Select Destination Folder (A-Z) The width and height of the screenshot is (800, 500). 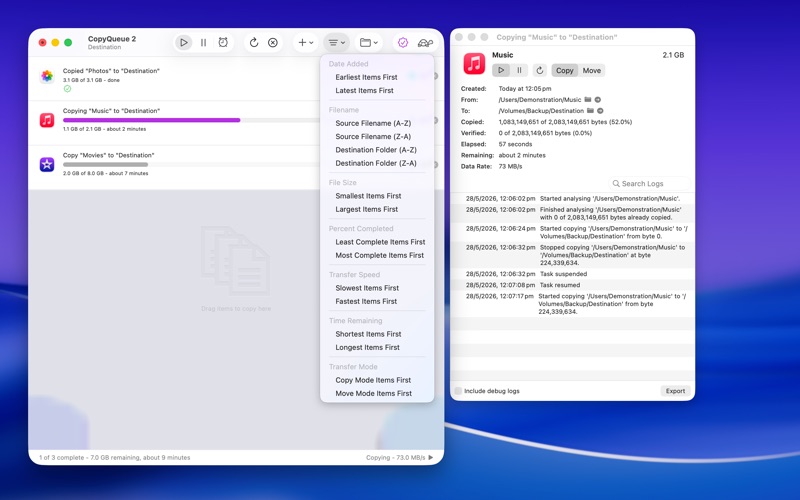tap(377, 149)
